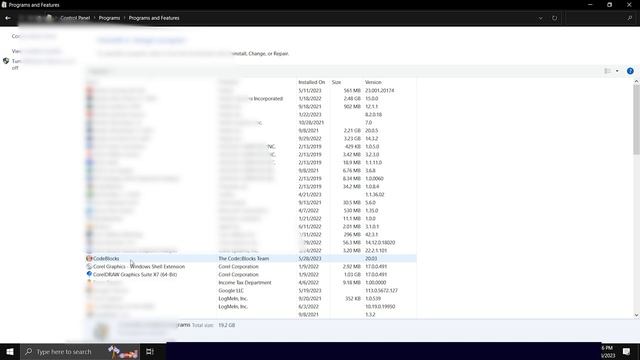Click version 23.001.20174
The height and width of the screenshot is (360, 640).
point(380,91)
